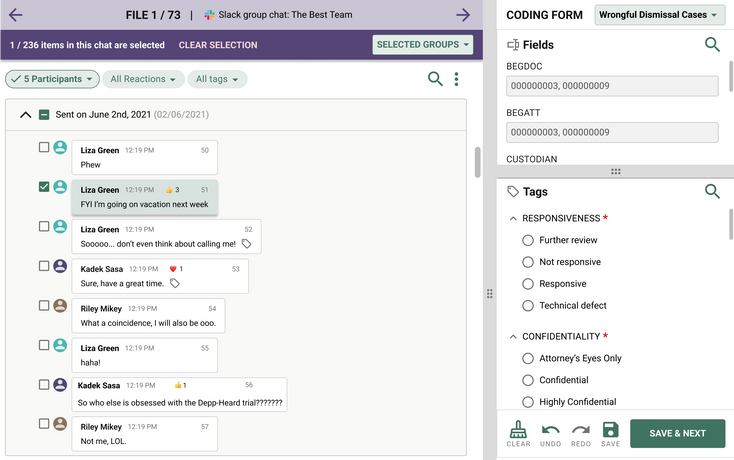Click the Fields panel header icon
Screen dimensions: 734x460
pyautogui.click(x=513, y=45)
